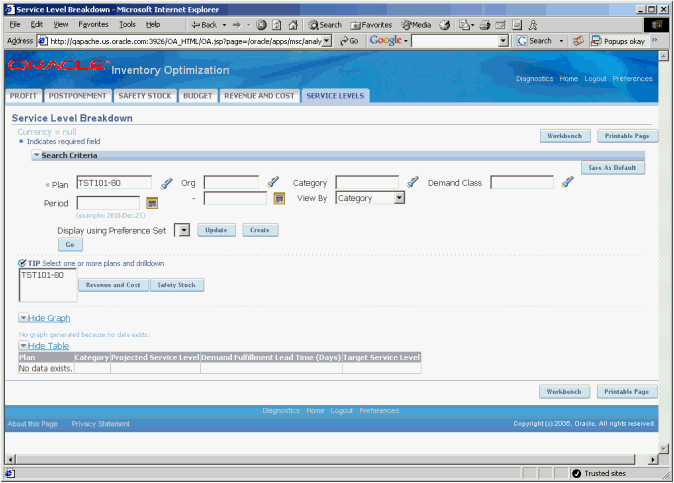Collapse the Search Criteria section

37,155
